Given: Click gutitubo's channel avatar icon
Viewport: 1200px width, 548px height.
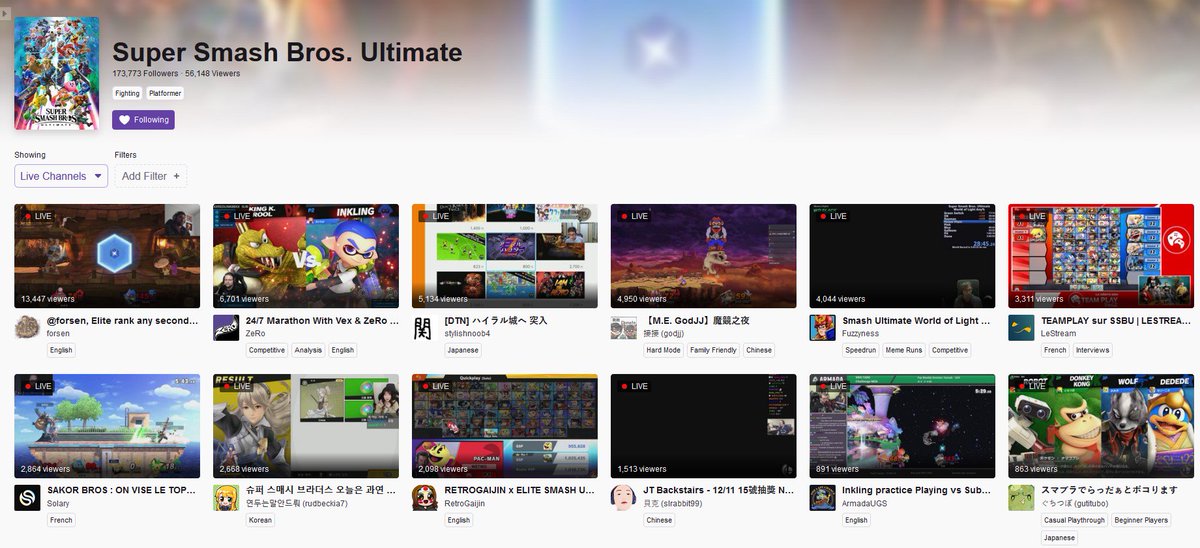Looking at the screenshot, I should click(x=1021, y=498).
